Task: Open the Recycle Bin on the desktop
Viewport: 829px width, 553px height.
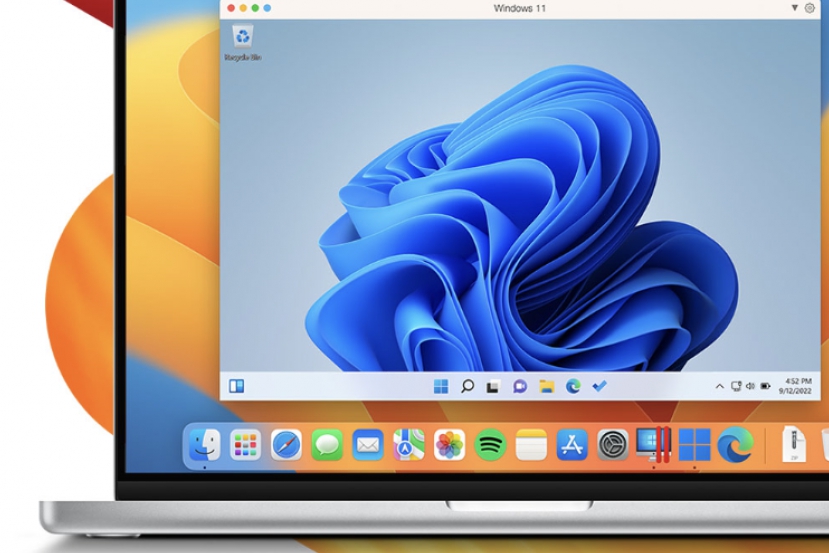Action: click(x=242, y=40)
